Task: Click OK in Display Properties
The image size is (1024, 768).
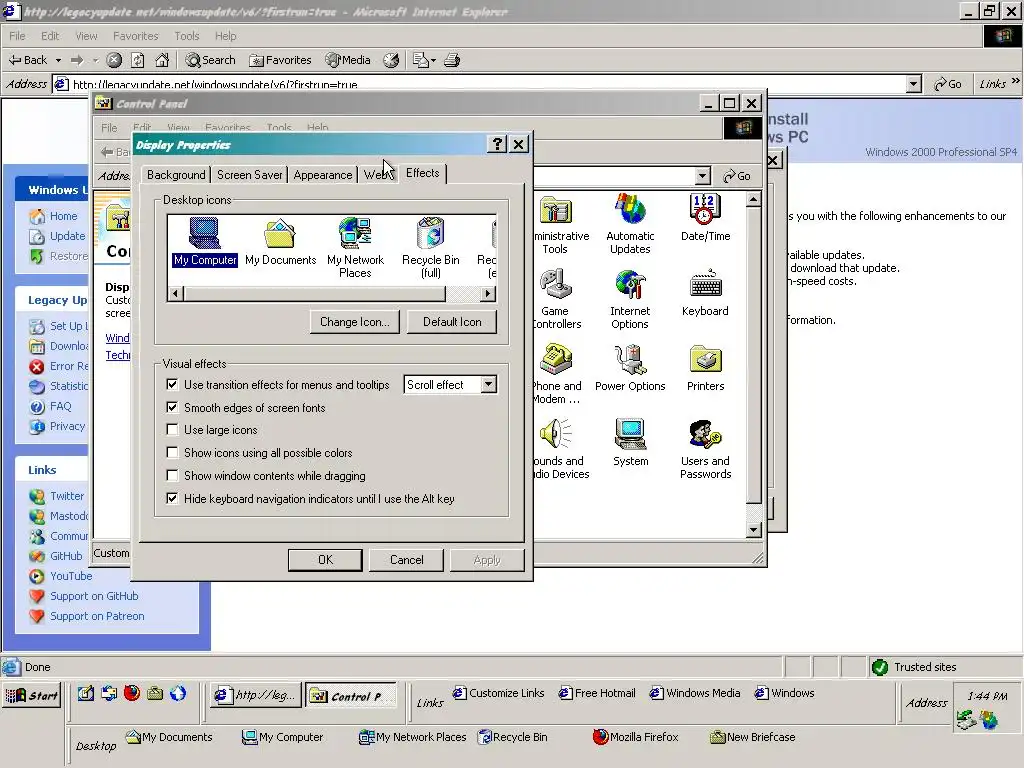Action: click(325, 560)
